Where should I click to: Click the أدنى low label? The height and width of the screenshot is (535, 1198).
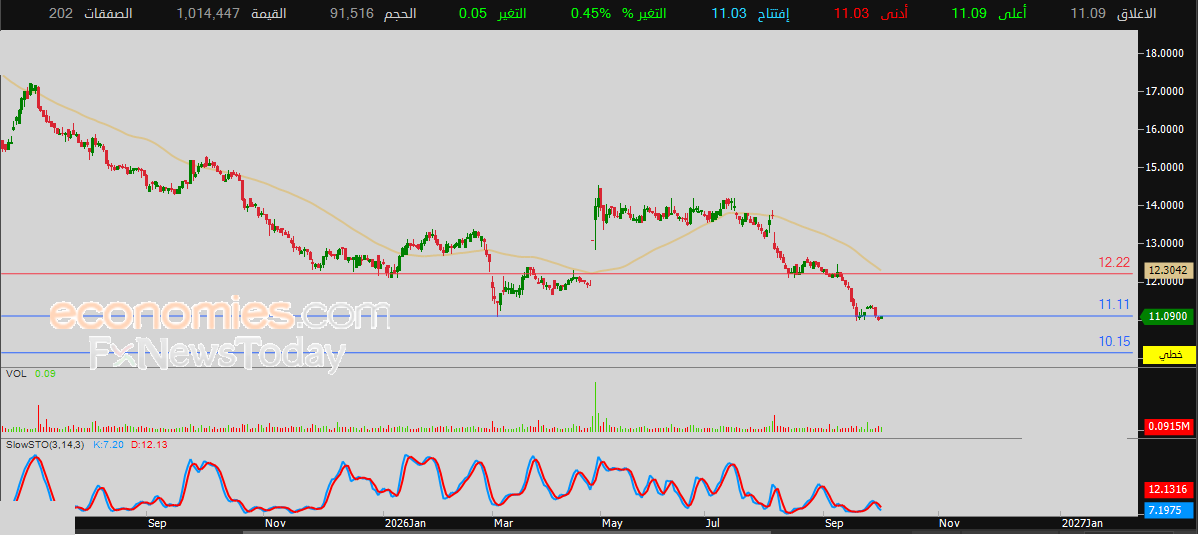pyautogui.click(x=894, y=14)
